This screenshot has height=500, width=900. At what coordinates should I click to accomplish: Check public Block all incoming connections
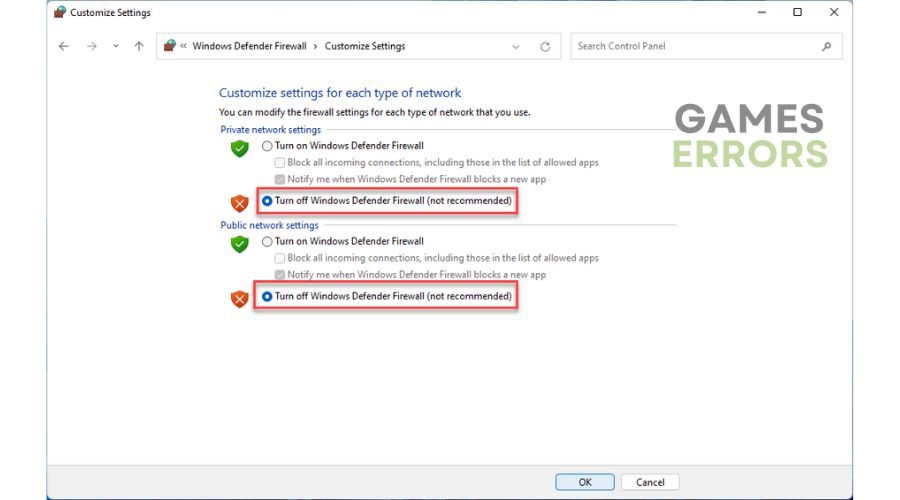tap(437, 258)
